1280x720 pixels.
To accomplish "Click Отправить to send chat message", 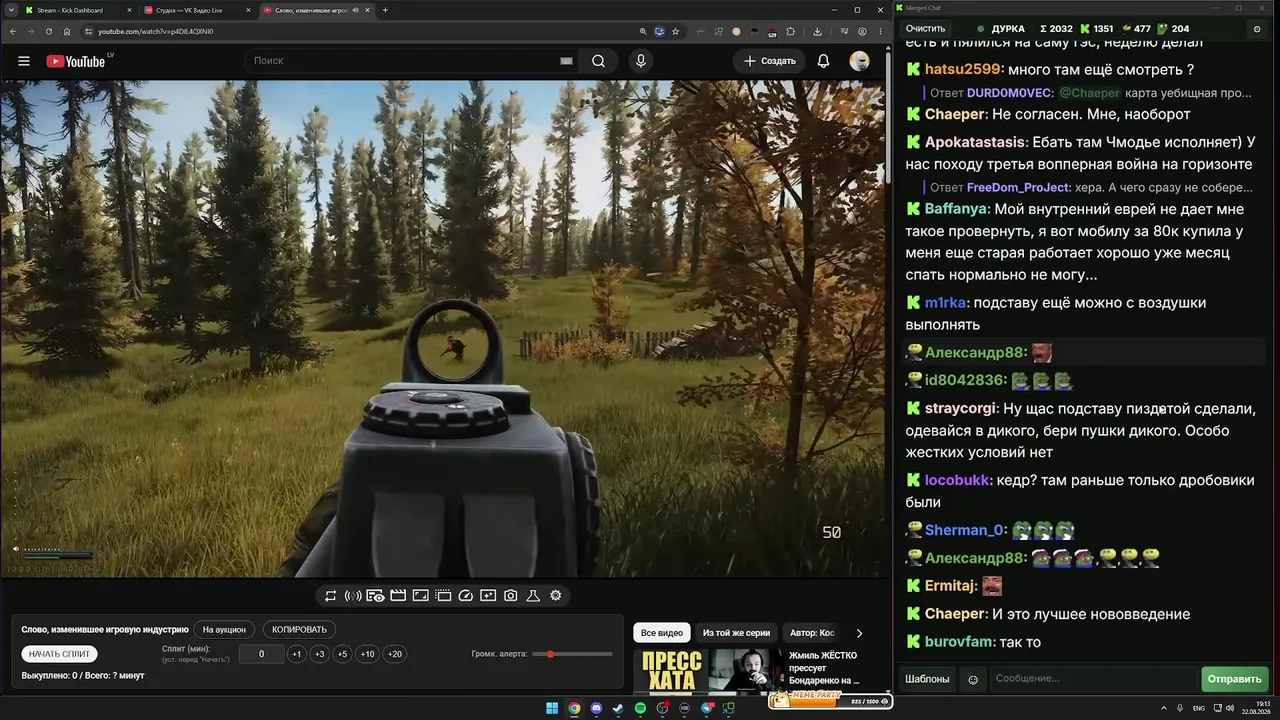I will 1234,679.
